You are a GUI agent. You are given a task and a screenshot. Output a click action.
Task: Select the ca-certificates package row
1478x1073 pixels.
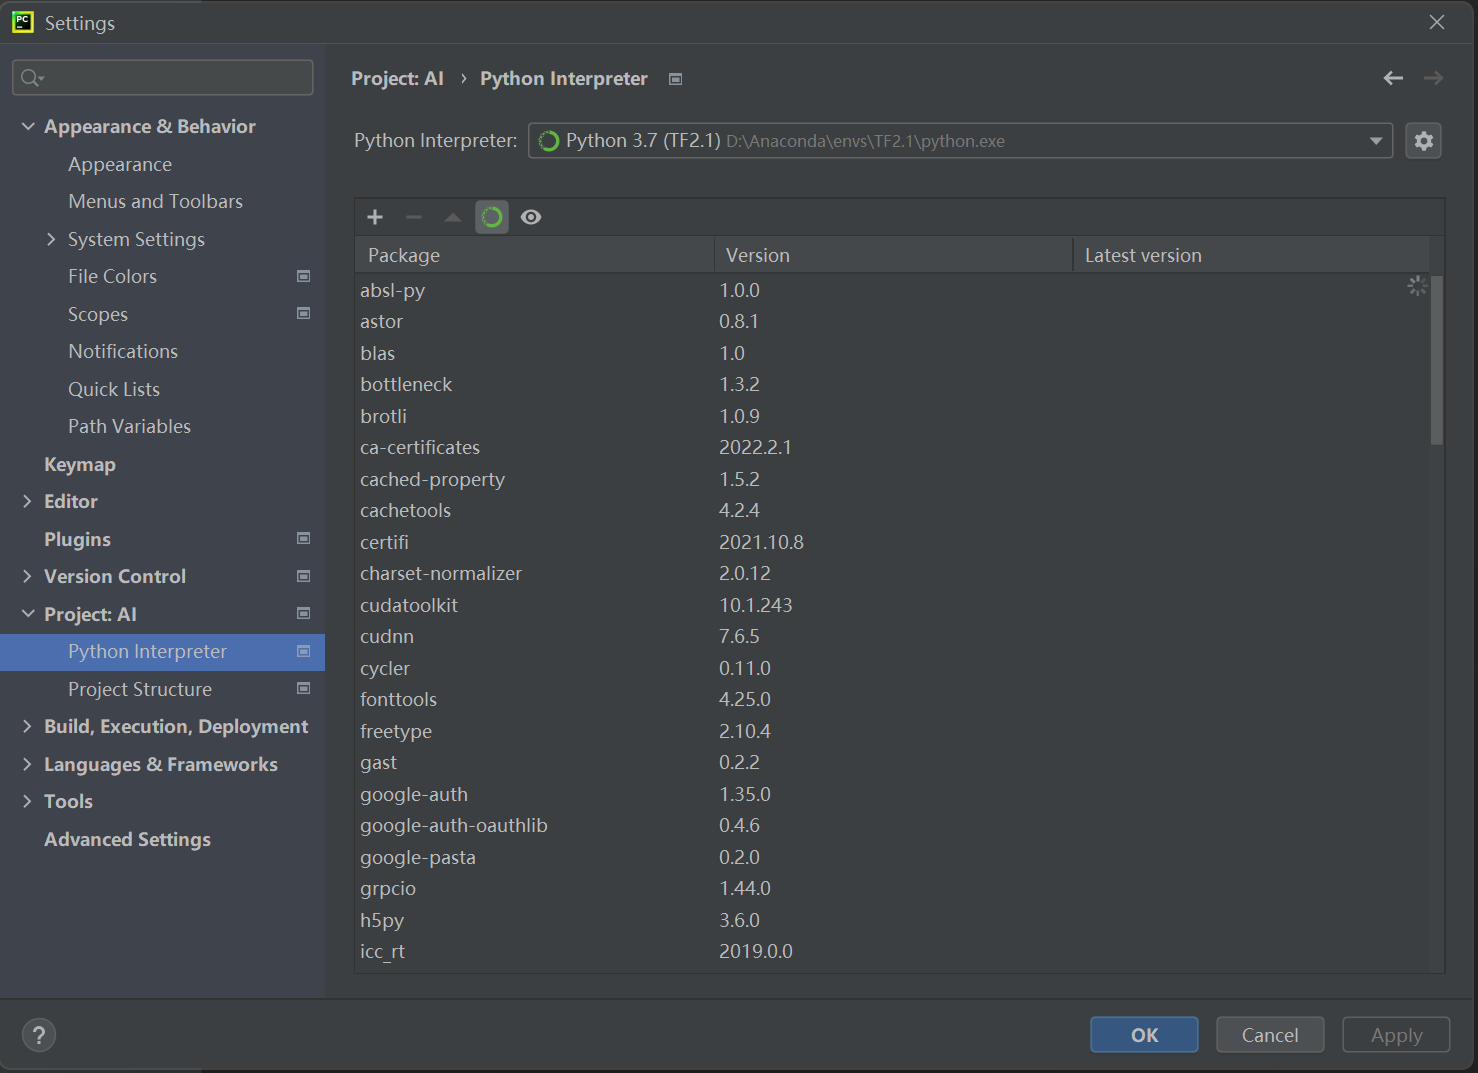892,447
